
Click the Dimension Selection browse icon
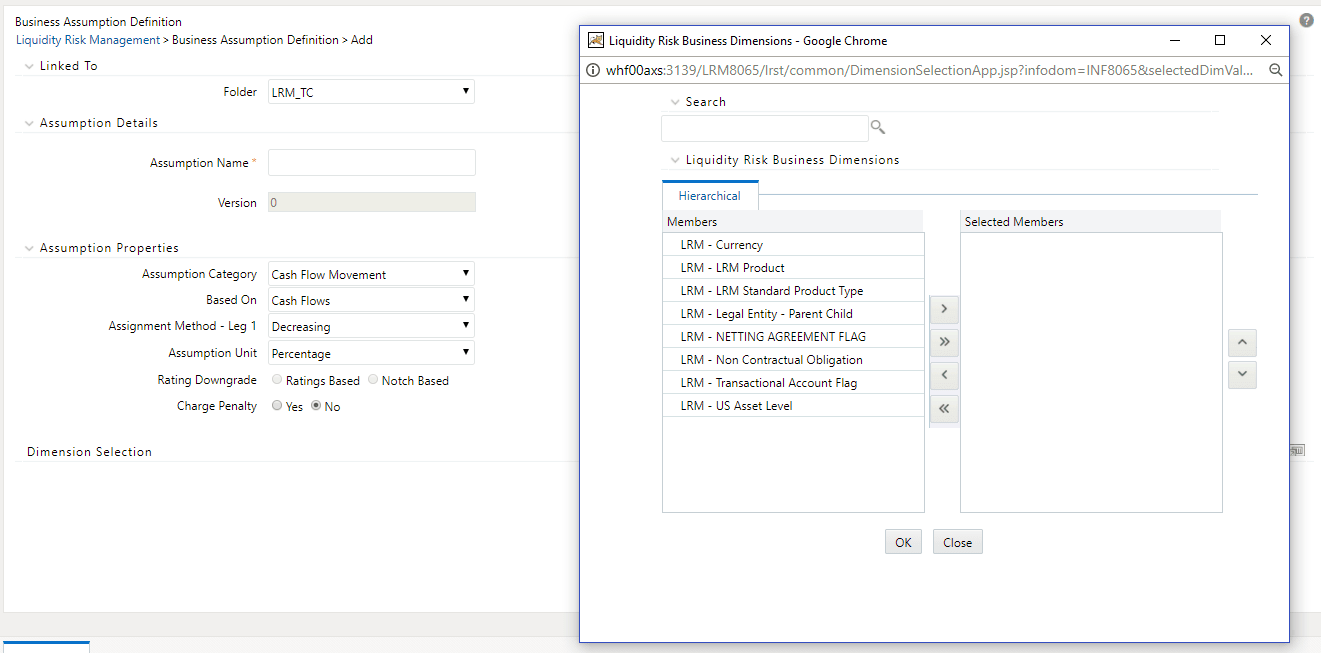point(1297,451)
